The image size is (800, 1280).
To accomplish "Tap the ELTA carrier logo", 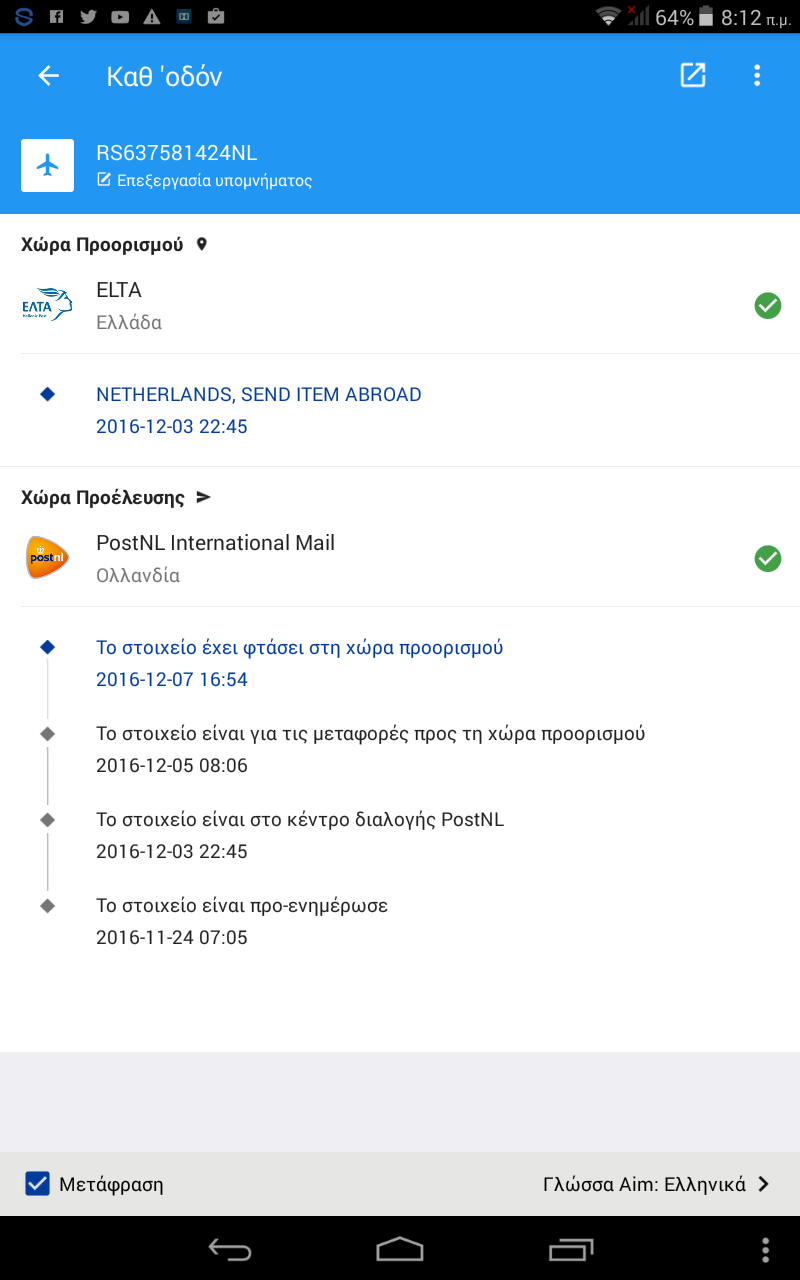I will (x=48, y=305).
